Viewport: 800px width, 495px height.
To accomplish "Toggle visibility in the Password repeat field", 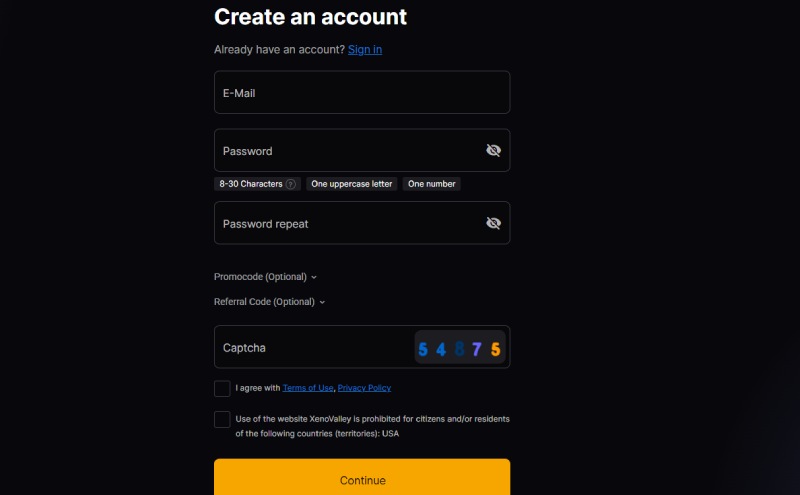I will click(x=493, y=223).
